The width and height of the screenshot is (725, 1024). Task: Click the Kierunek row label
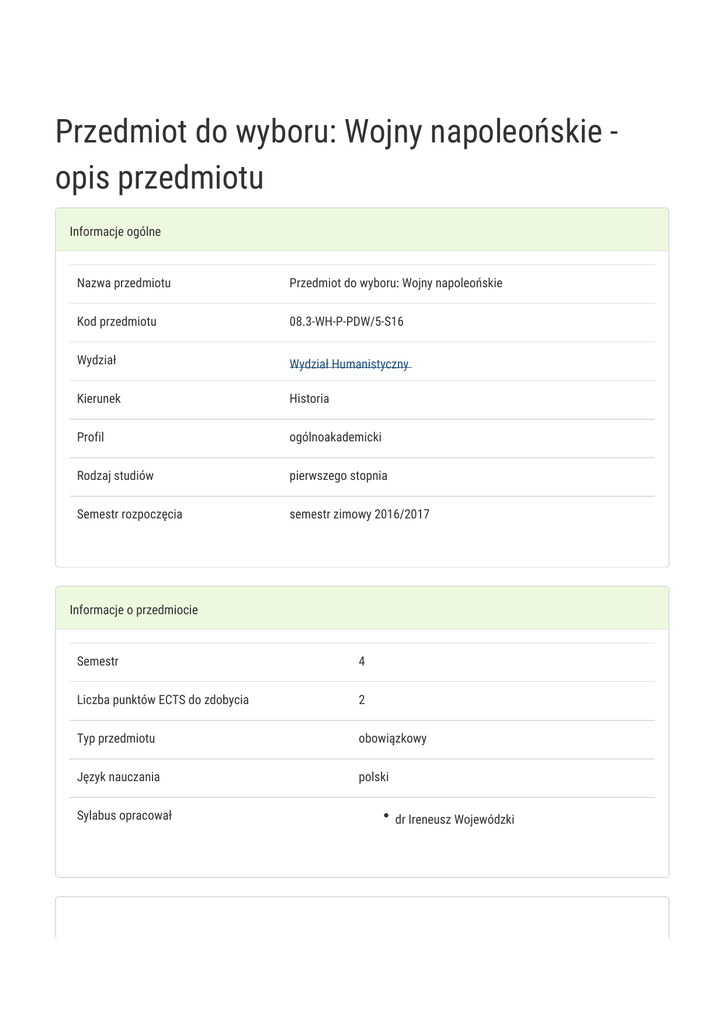click(x=99, y=399)
